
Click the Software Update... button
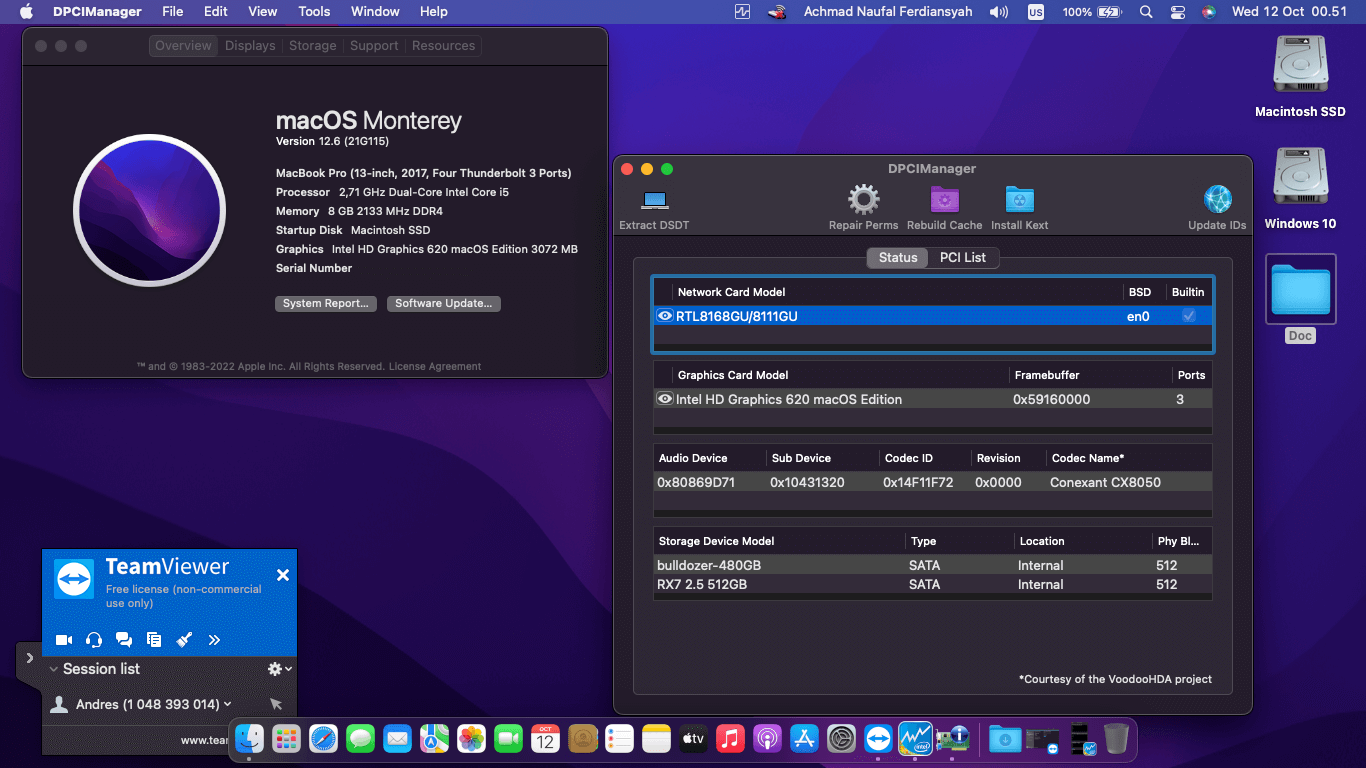click(443, 304)
